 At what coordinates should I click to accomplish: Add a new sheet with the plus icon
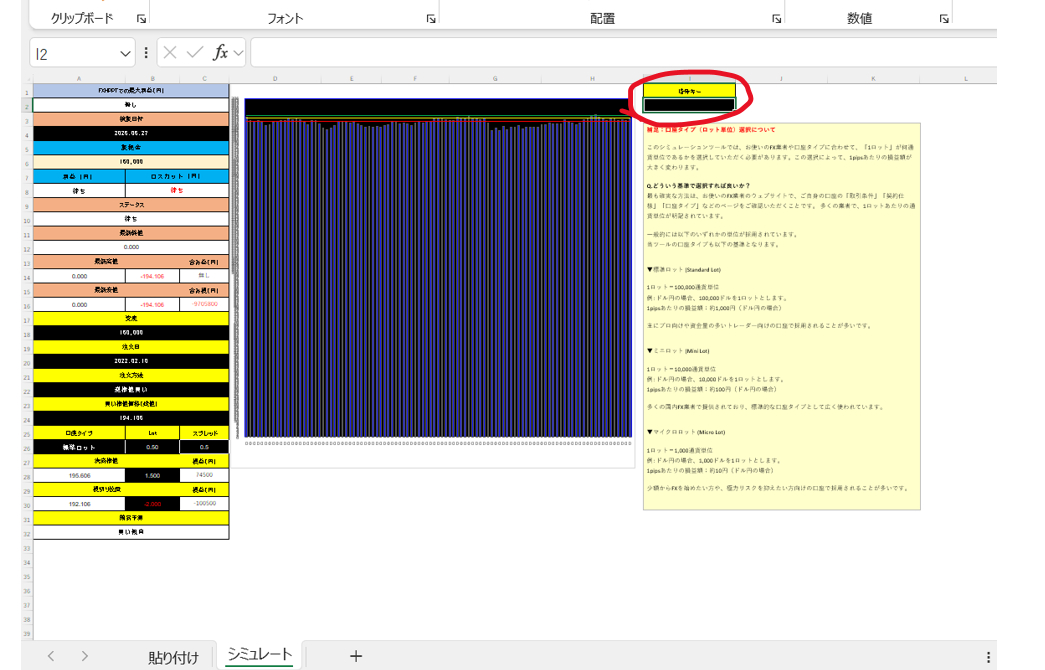(x=355, y=656)
